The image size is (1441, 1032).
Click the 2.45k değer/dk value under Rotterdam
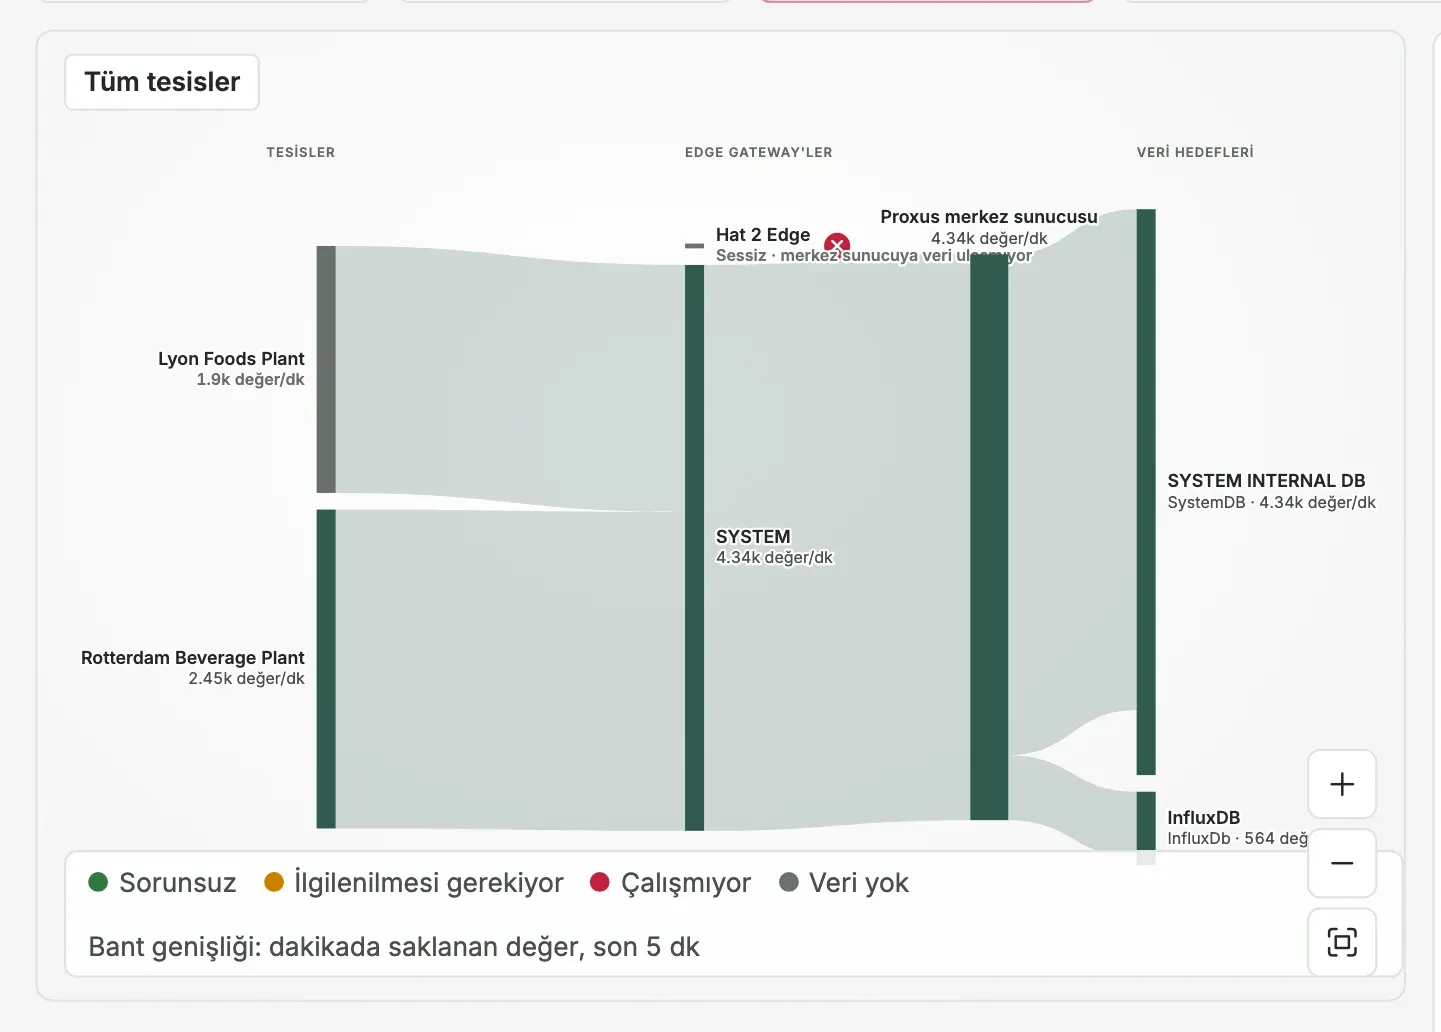[x=247, y=679]
